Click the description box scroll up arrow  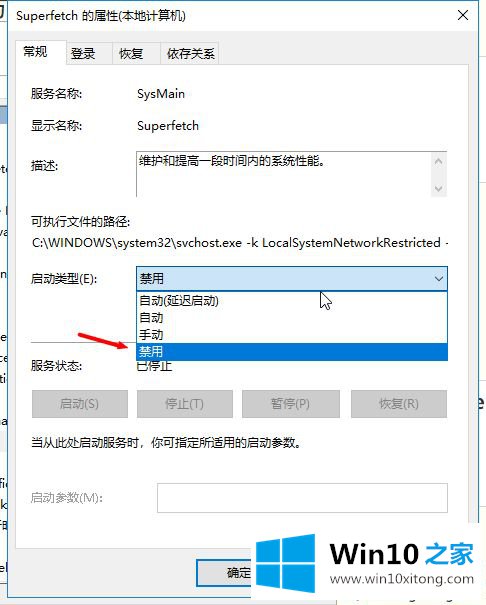[439, 161]
